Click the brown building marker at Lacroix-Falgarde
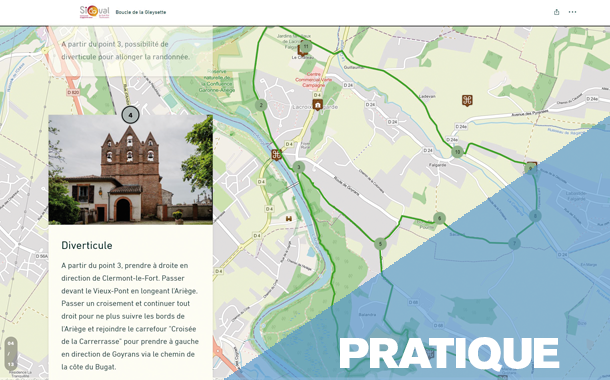Screen dimensions: 610x380 (318, 105)
